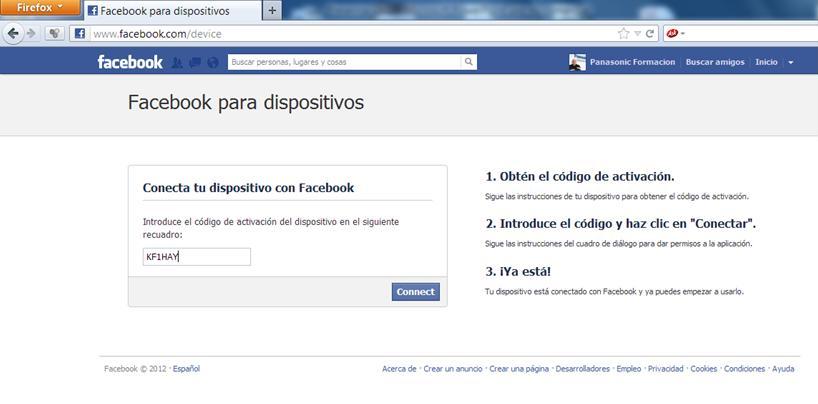Open new tab with plus button
This screenshot has width=818, height=404.
(x=272, y=10)
